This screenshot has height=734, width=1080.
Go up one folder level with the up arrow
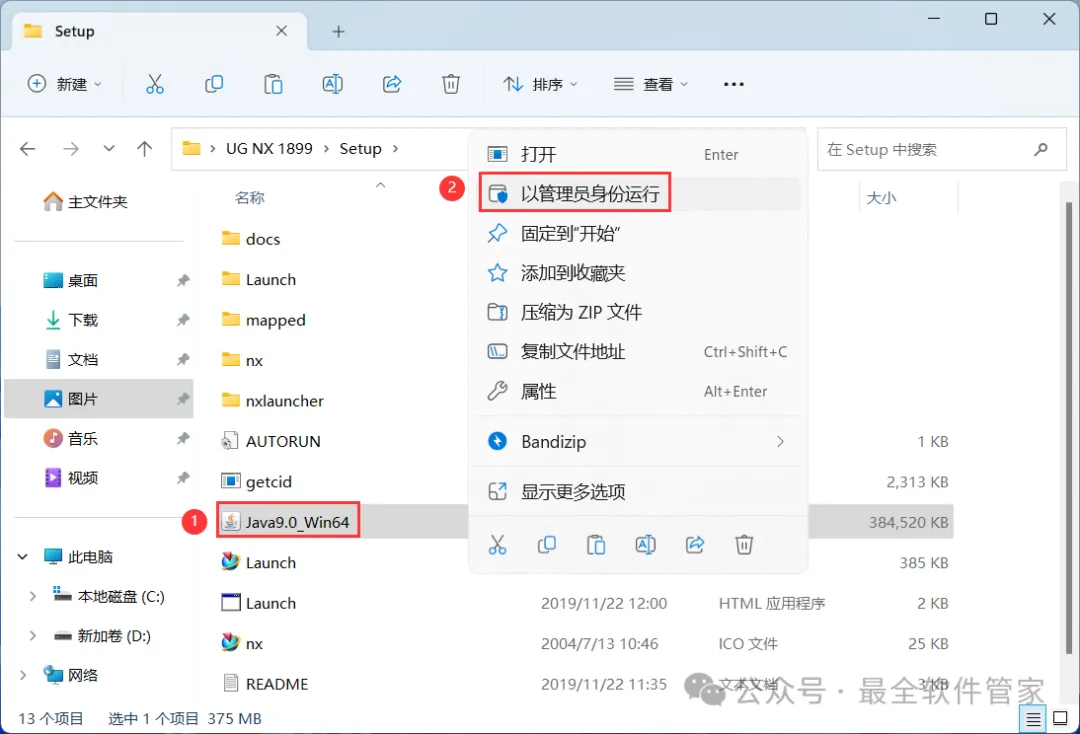[x=144, y=149]
